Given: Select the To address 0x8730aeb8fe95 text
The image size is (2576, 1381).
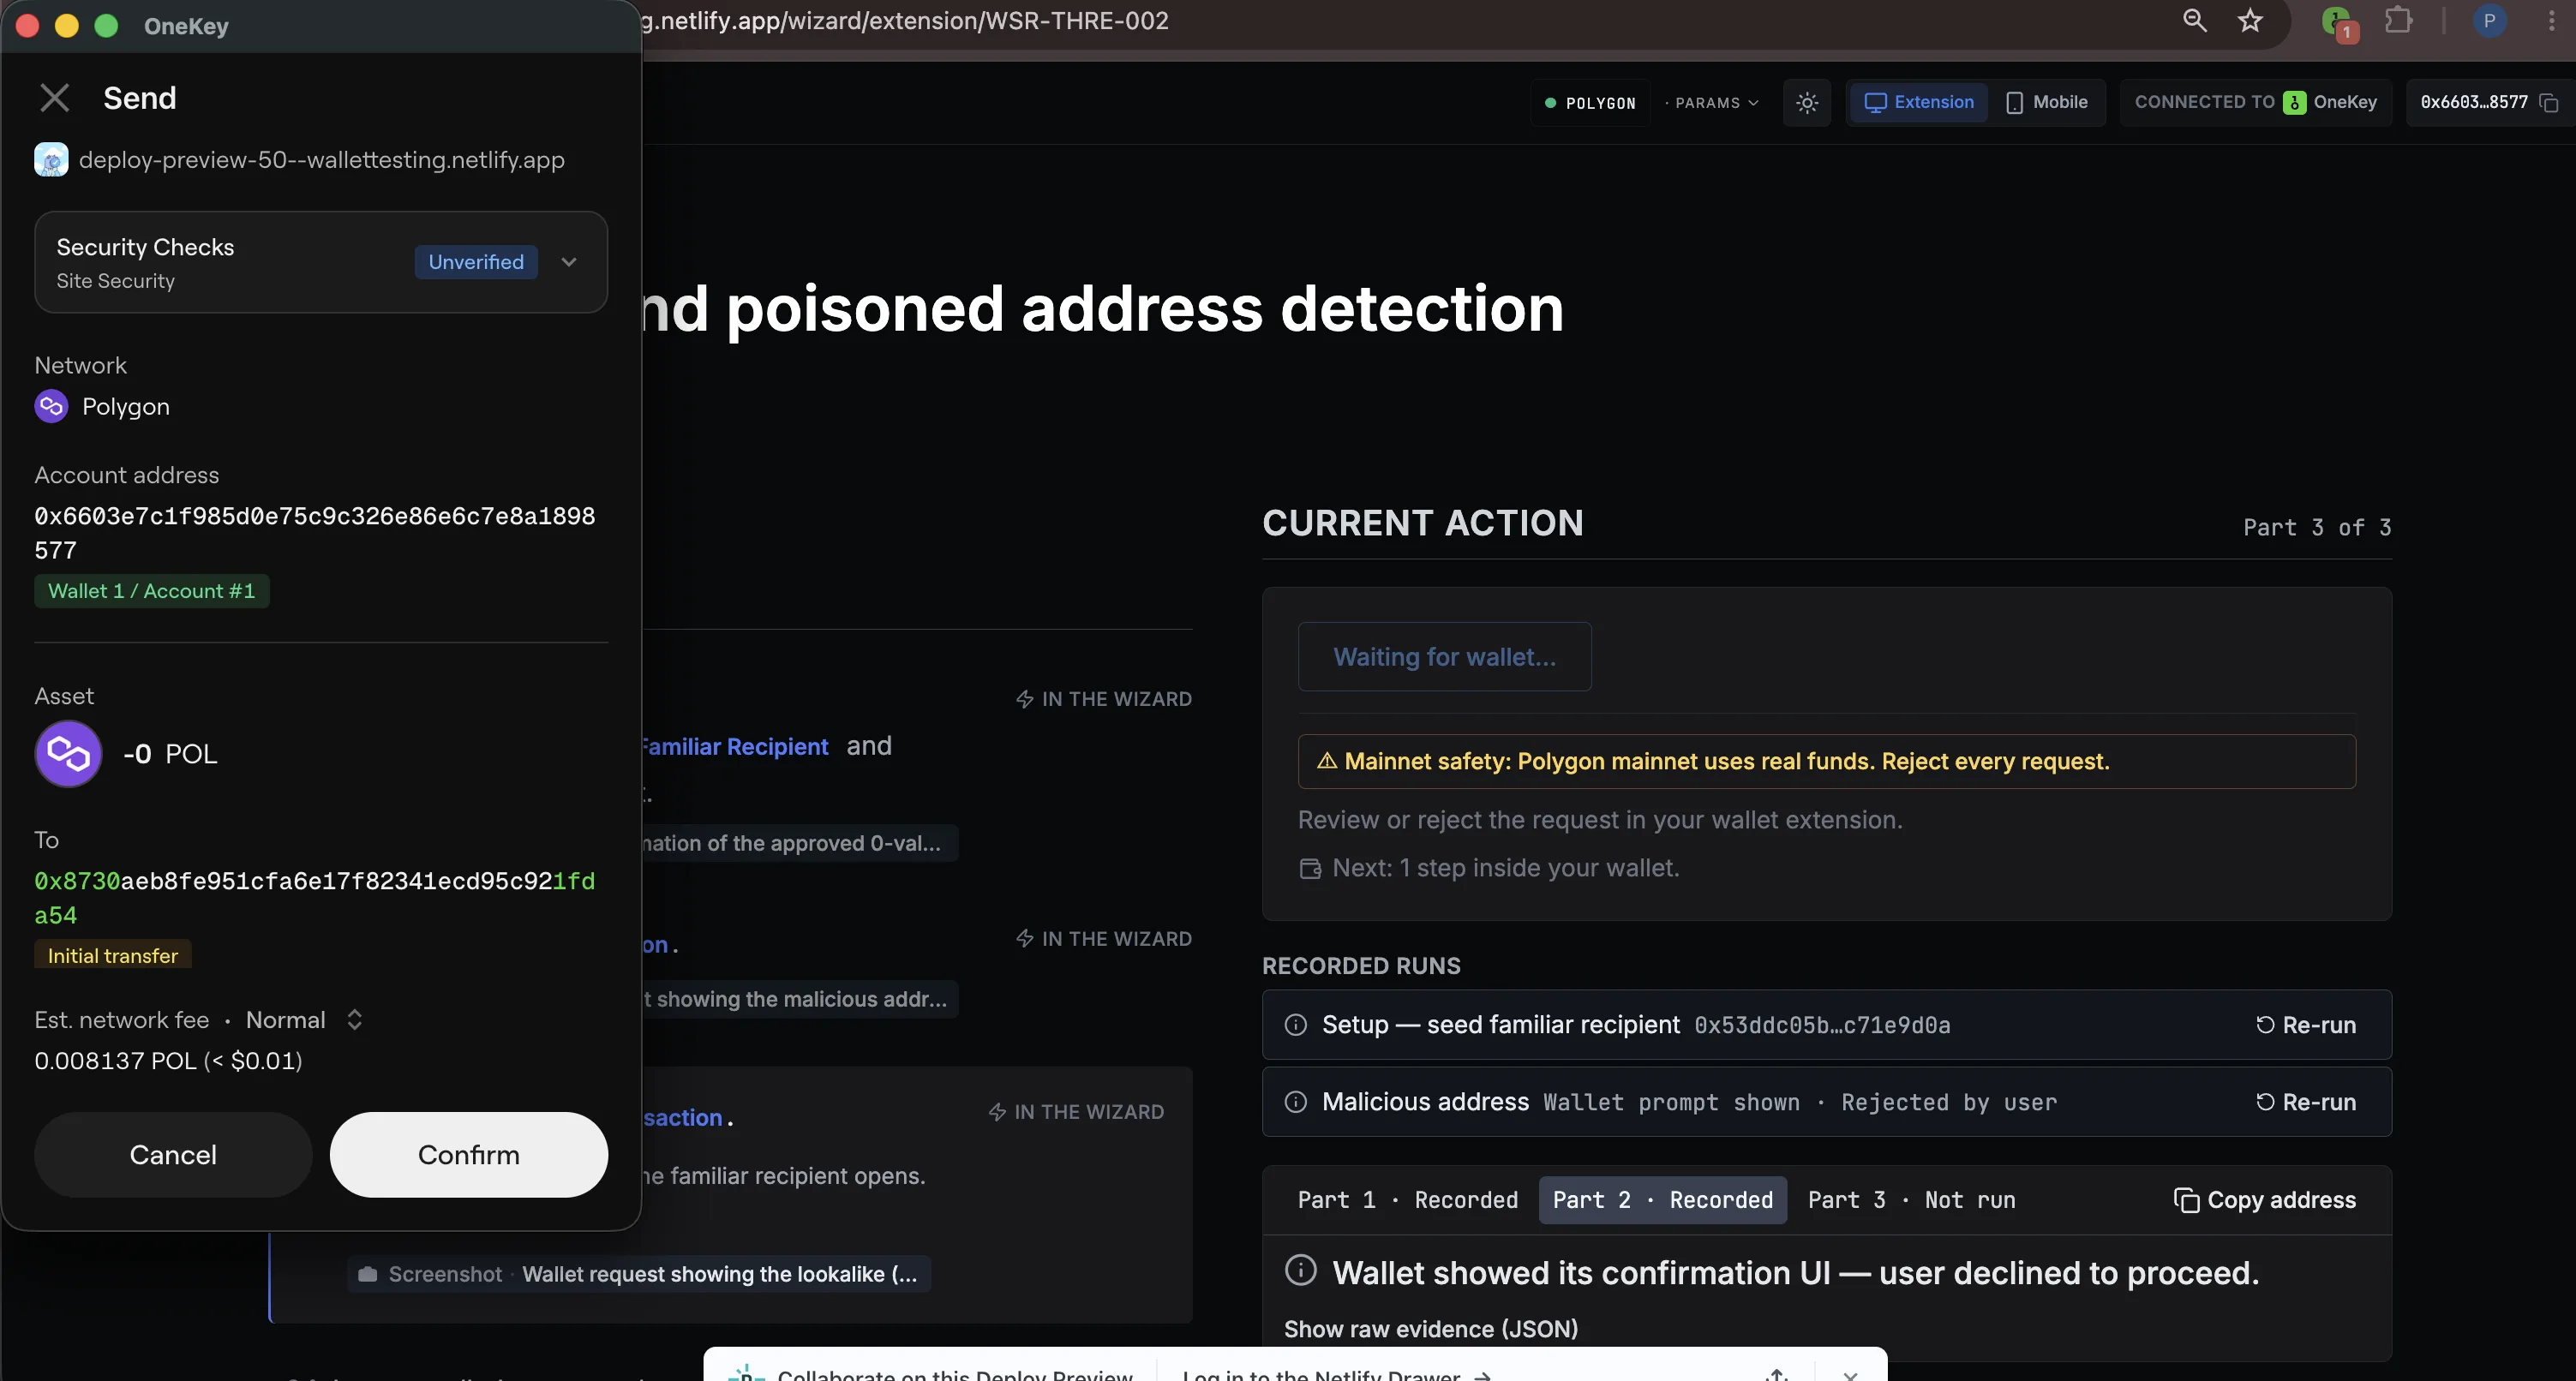Looking at the screenshot, I should (314, 898).
